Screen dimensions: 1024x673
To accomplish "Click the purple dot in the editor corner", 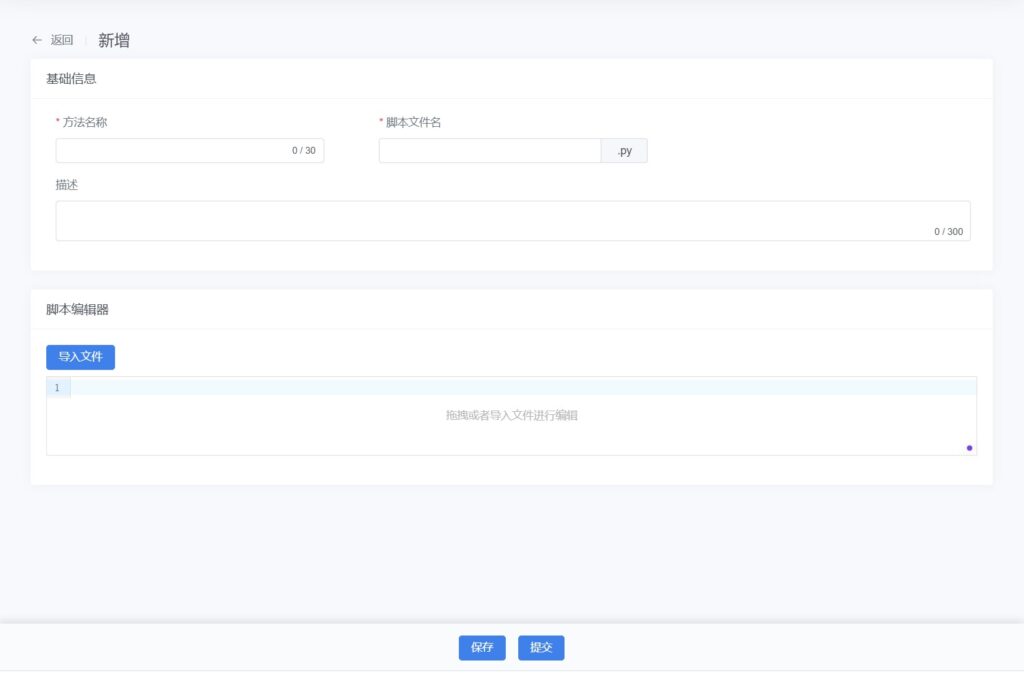I will pyautogui.click(x=969, y=448).
